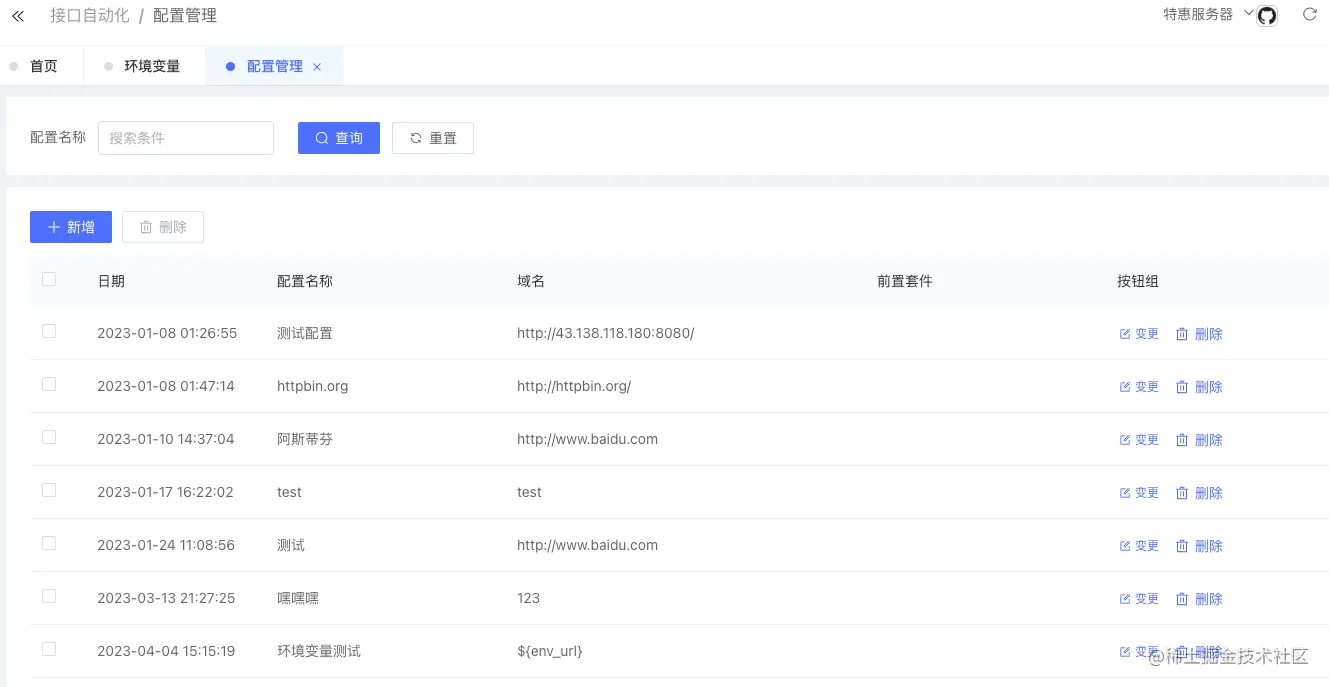Click the 日期 column header
Viewport: 1329px width, 687px height.
(x=111, y=281)
